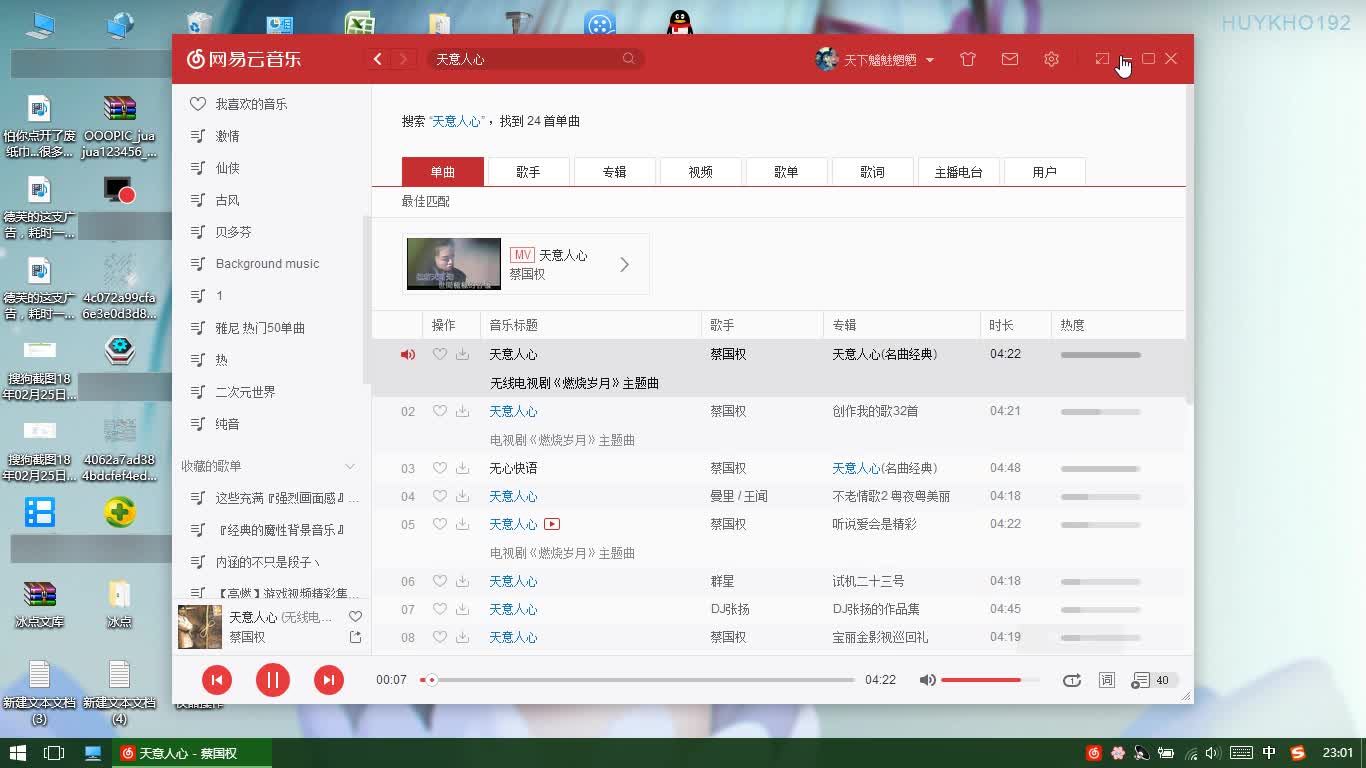Like song 03 无心快语
The height and width of the screenshot is (768, 1366).
(x=439, y=468)
